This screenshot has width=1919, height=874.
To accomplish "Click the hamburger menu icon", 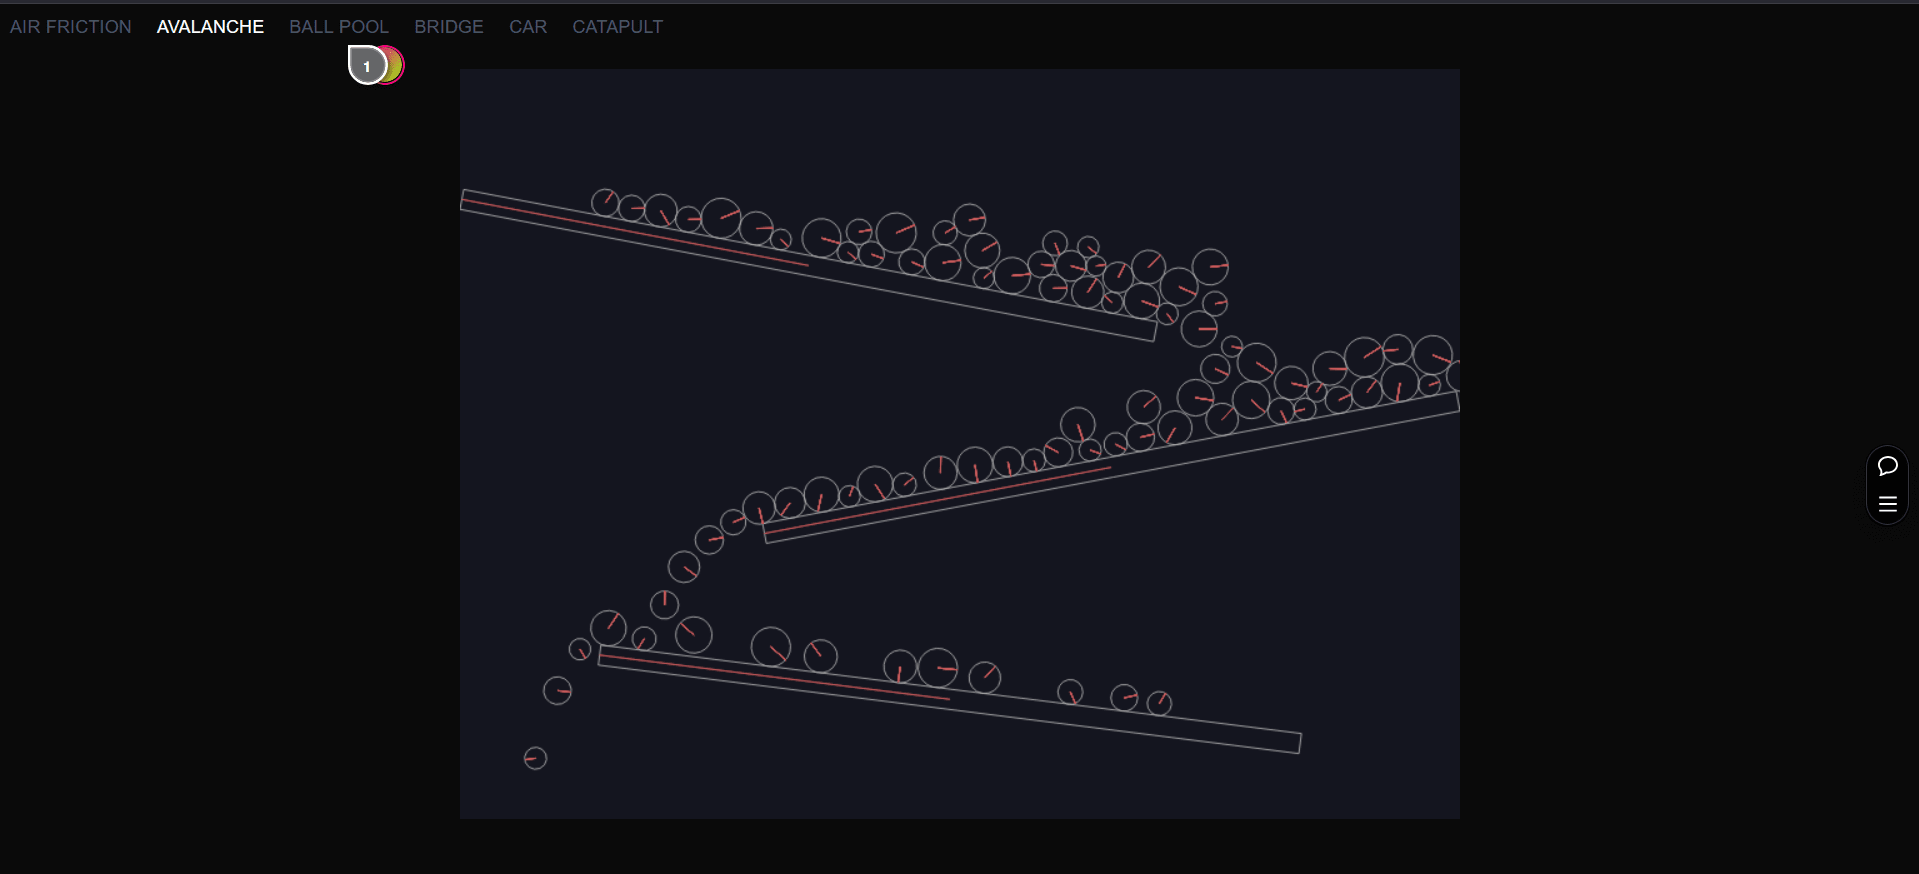I will [x=1887, y=504].
